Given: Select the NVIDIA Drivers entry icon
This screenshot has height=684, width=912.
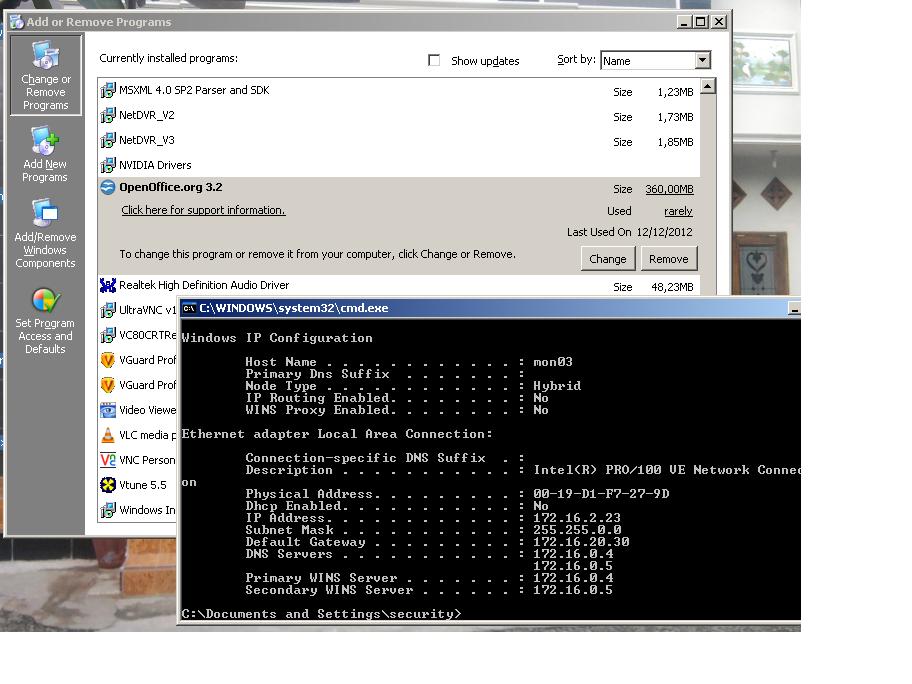Looking at the screenshot, I should (108, 165).
